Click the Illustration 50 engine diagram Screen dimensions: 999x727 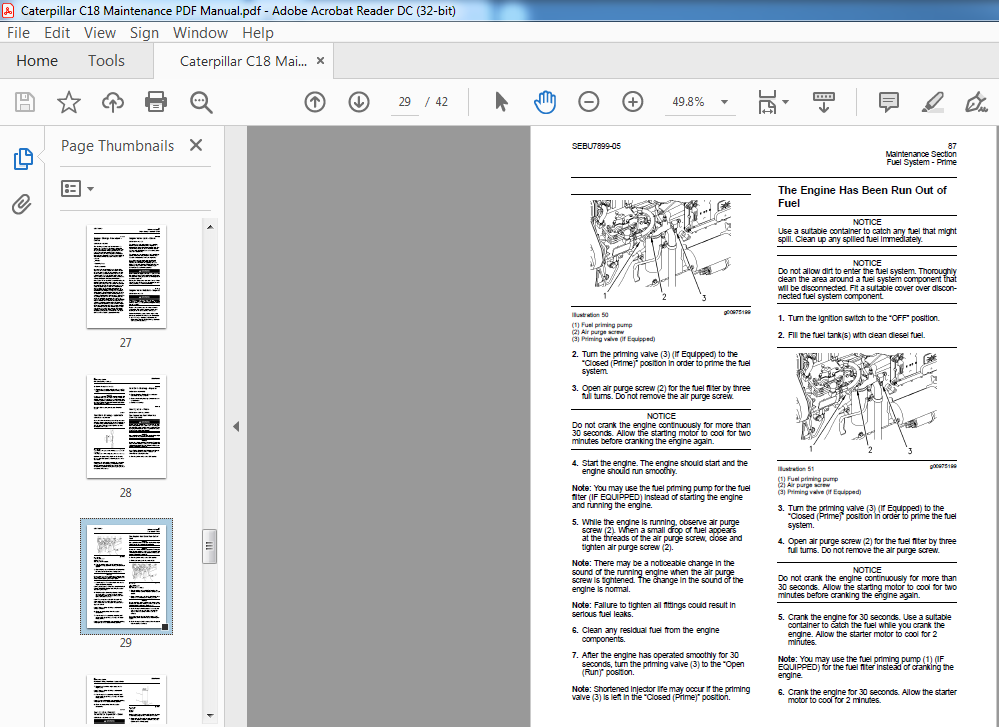[661, 250]
